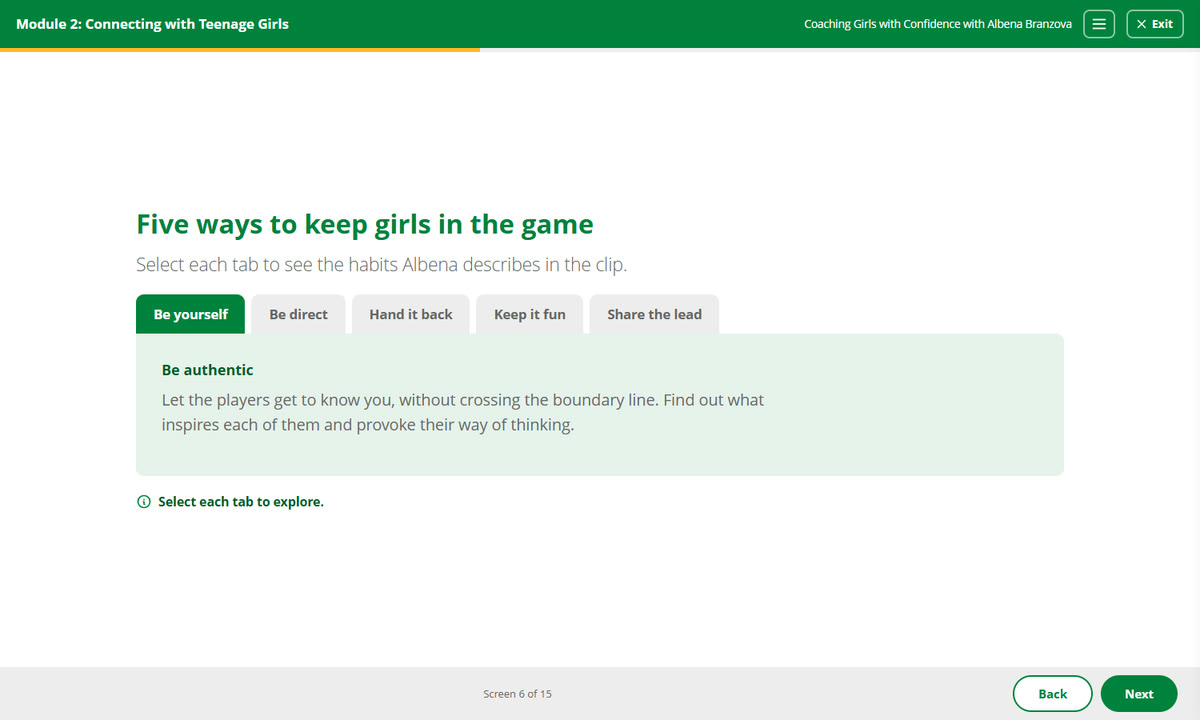This screenshot has width=1200, height=720.
Task: Click the Screen 6 of 15 indicator
Action: click(517, 694)
